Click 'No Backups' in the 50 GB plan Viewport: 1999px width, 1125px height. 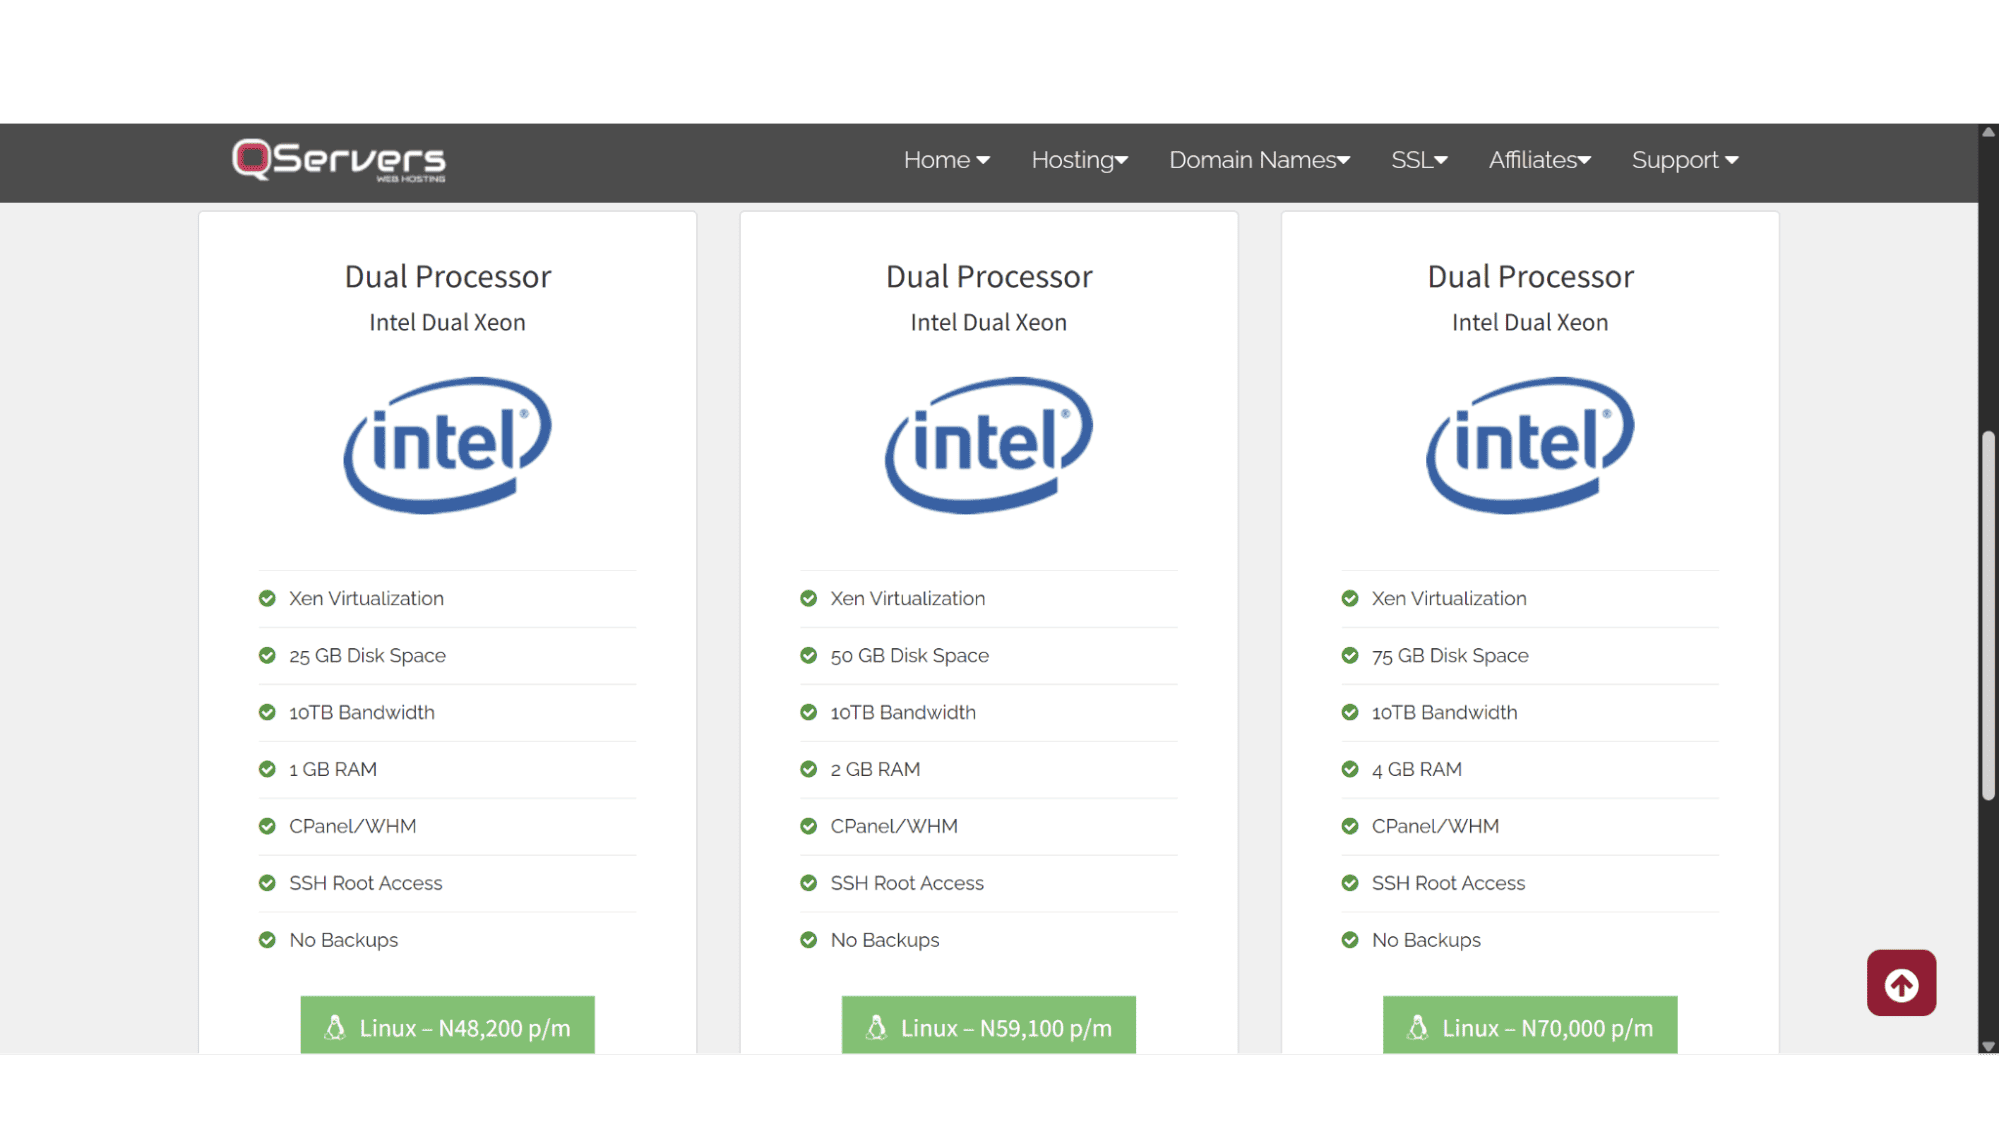[885, 940]
